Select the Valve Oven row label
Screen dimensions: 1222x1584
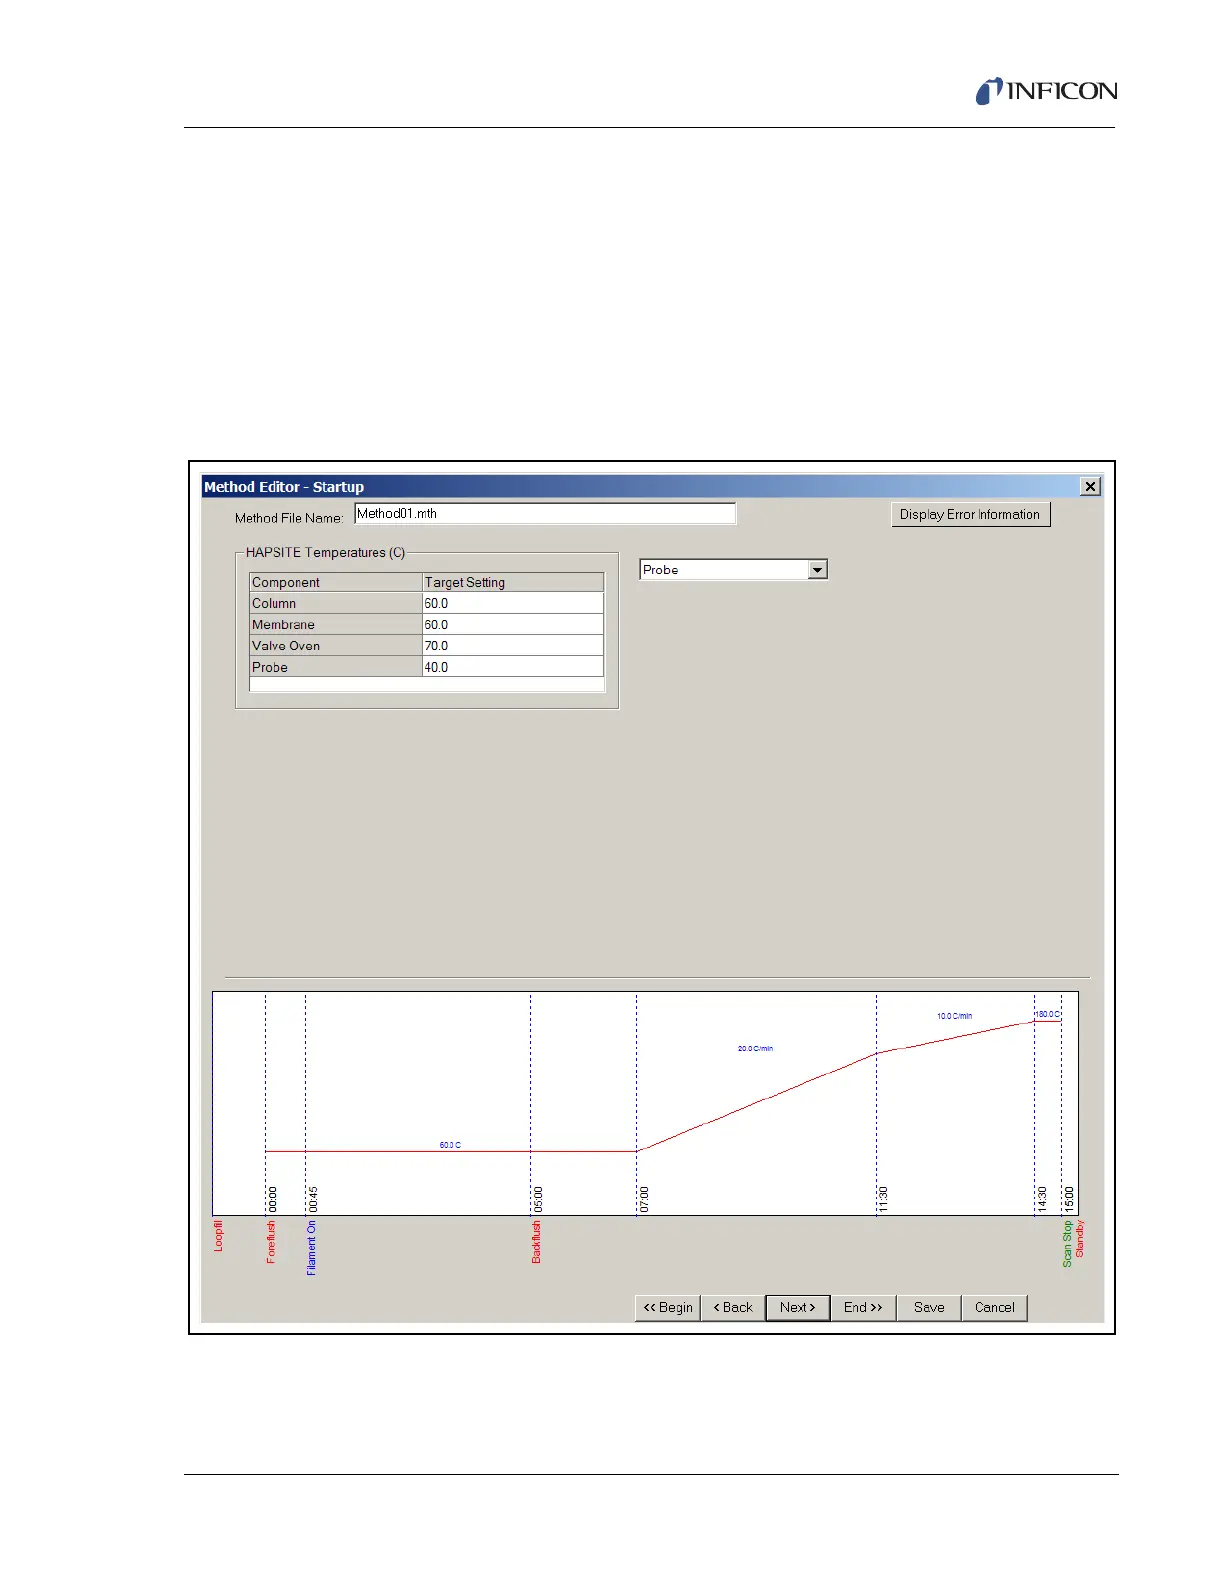[336, 646]
